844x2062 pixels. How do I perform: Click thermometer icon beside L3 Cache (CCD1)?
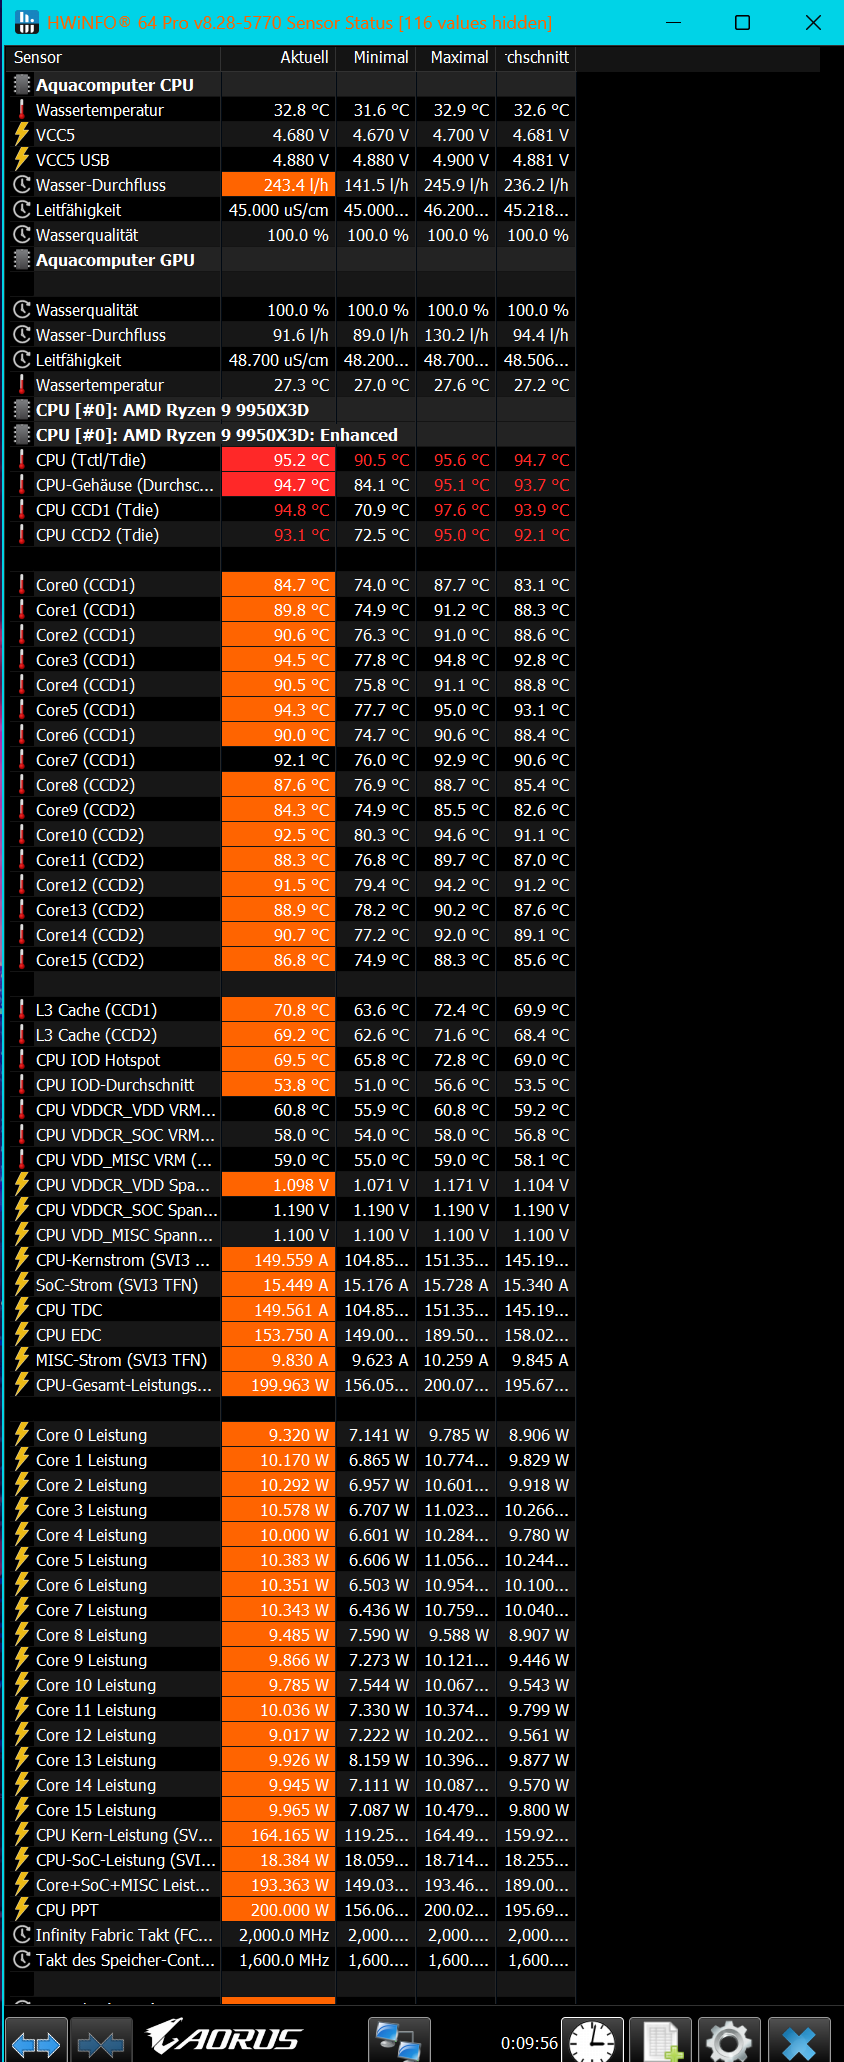pyautogui.click(x=22, y=1010)
